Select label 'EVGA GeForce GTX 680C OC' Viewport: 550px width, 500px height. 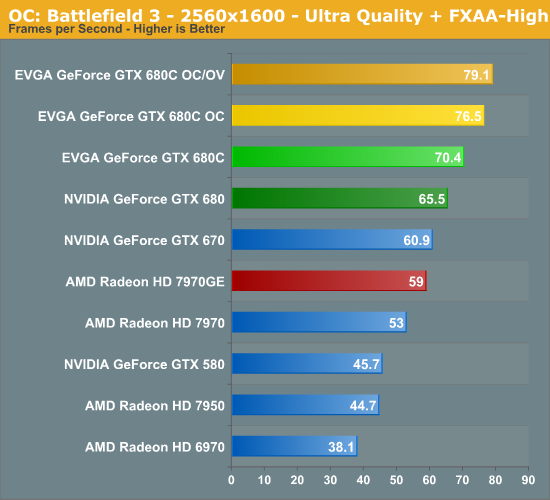tap(131, 116)
